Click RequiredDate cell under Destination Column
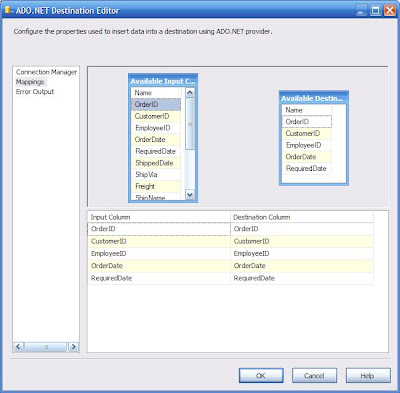 click(x=302, y=278)
